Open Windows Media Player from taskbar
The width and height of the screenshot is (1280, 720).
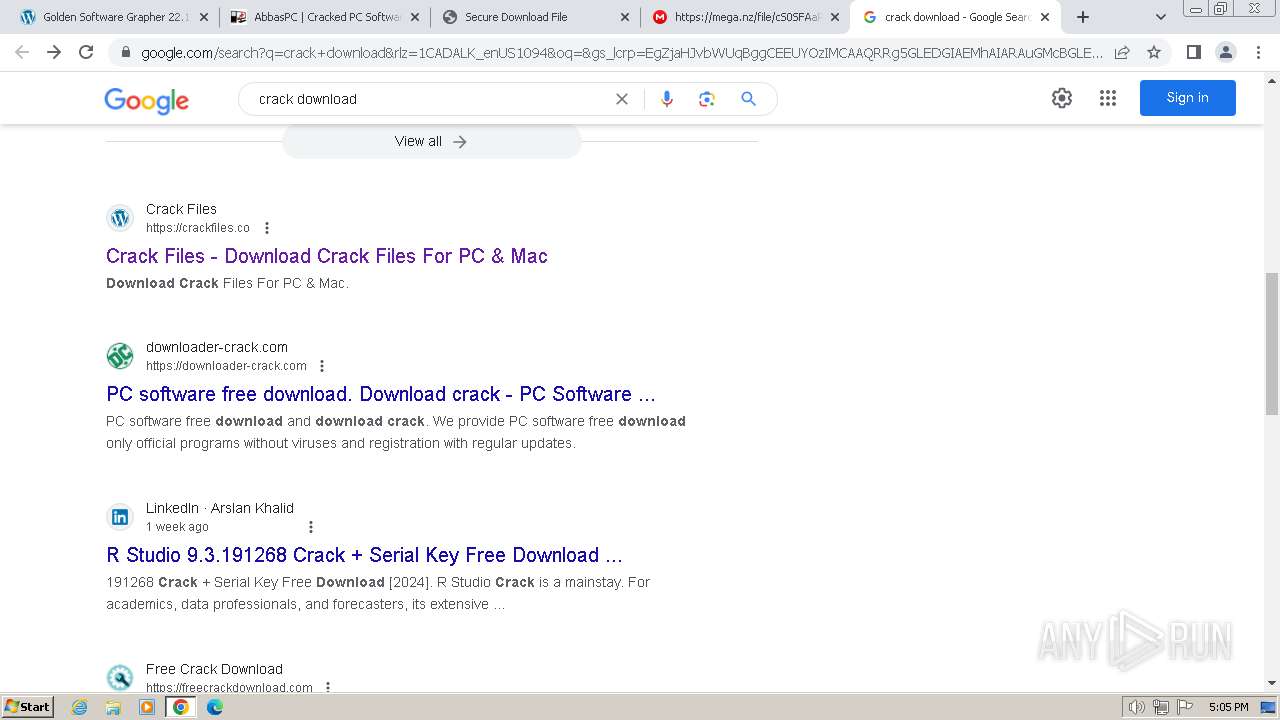click(147, 707)
